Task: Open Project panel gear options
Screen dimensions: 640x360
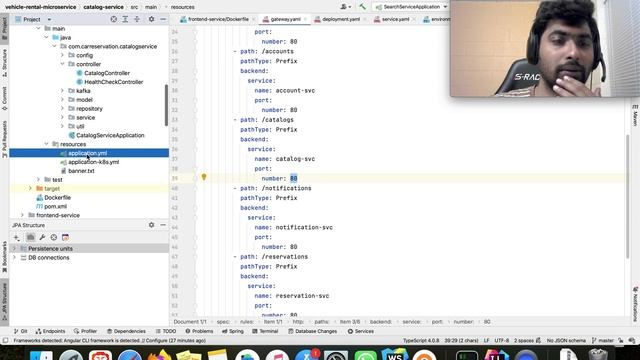Action: (x=151, y=19)
